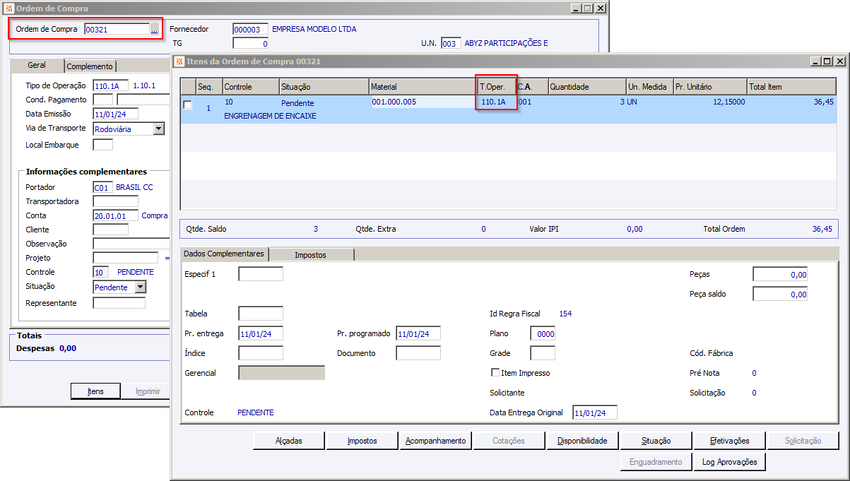This screenshot has height=481, width=850.
Task: Click the T.Oper. column header
Action: click(497, 86)
